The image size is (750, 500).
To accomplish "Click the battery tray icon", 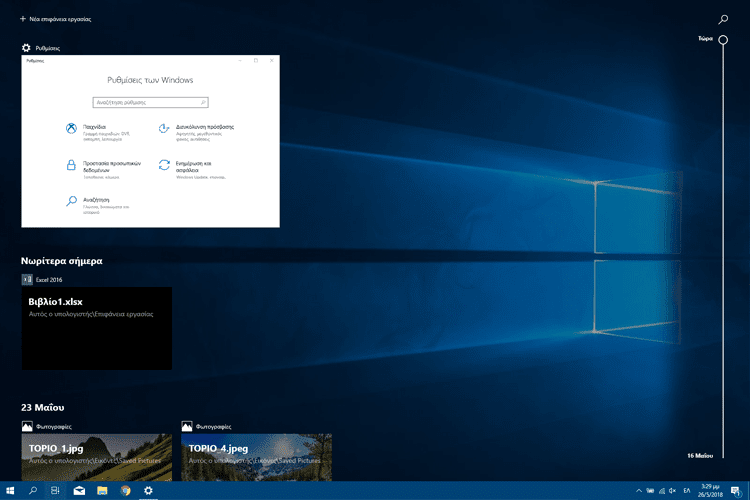I will click(x=650, y=490).
